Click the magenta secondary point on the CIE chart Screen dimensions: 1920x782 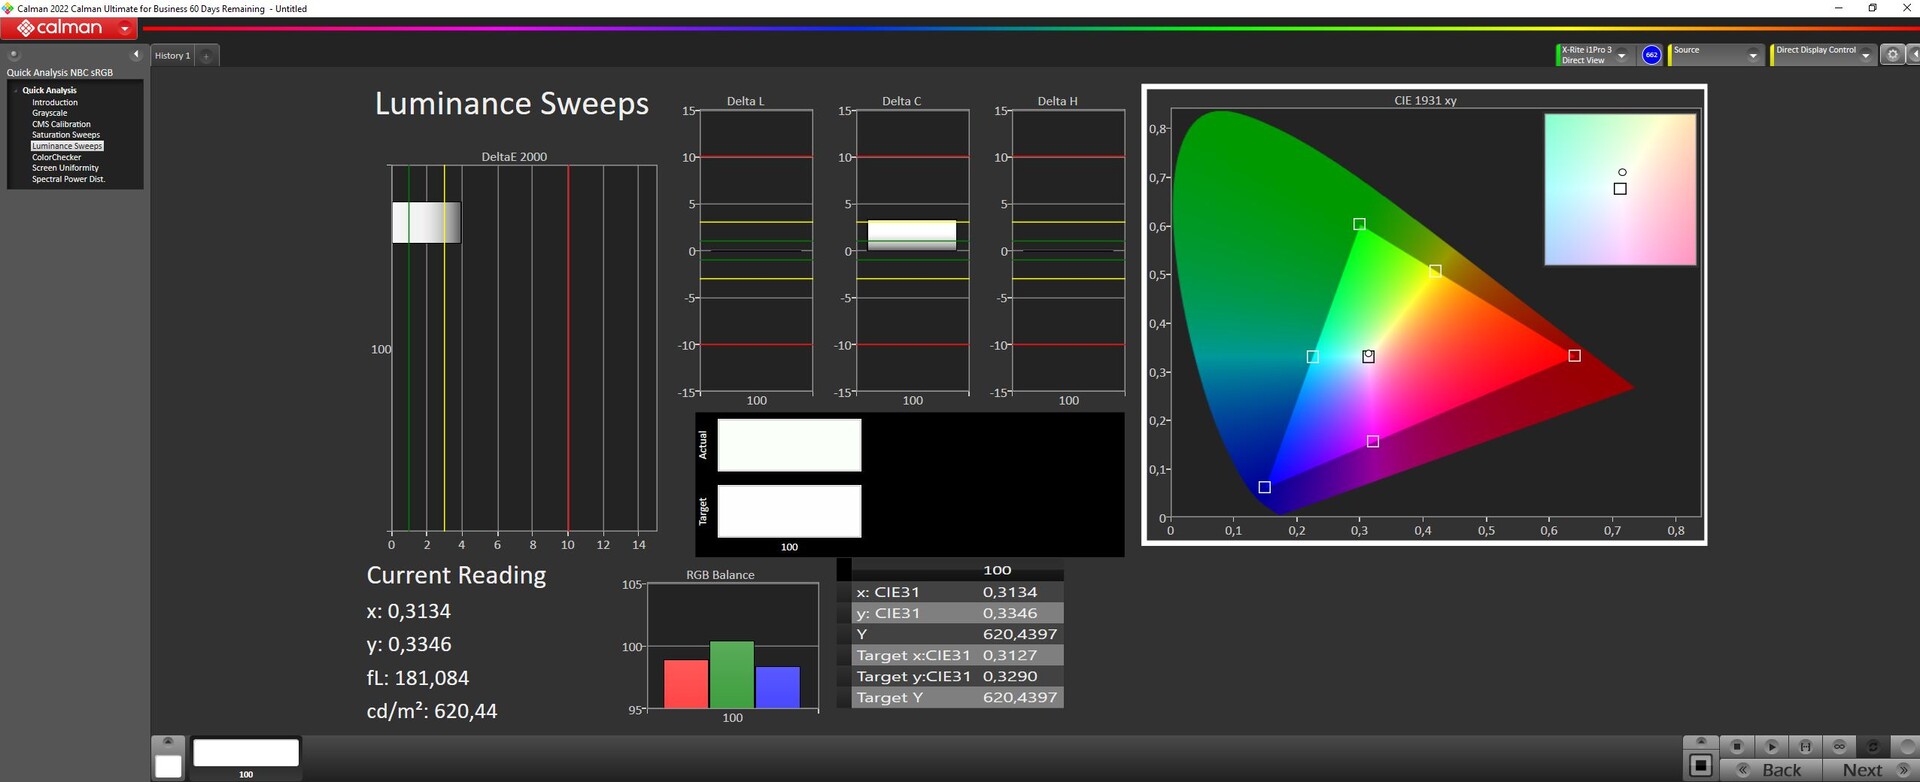pyautogui.click(x=1373, y=441)
